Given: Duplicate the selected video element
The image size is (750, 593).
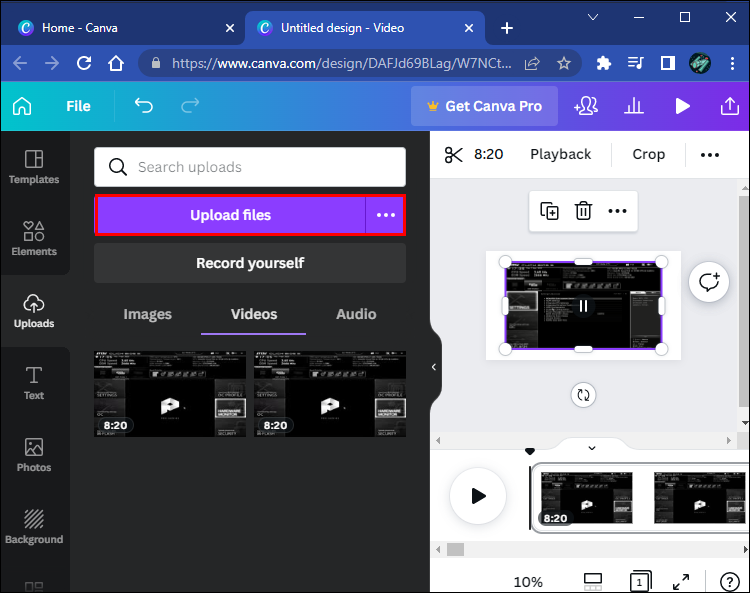Looking at the screenshot, I should [549, 211].
